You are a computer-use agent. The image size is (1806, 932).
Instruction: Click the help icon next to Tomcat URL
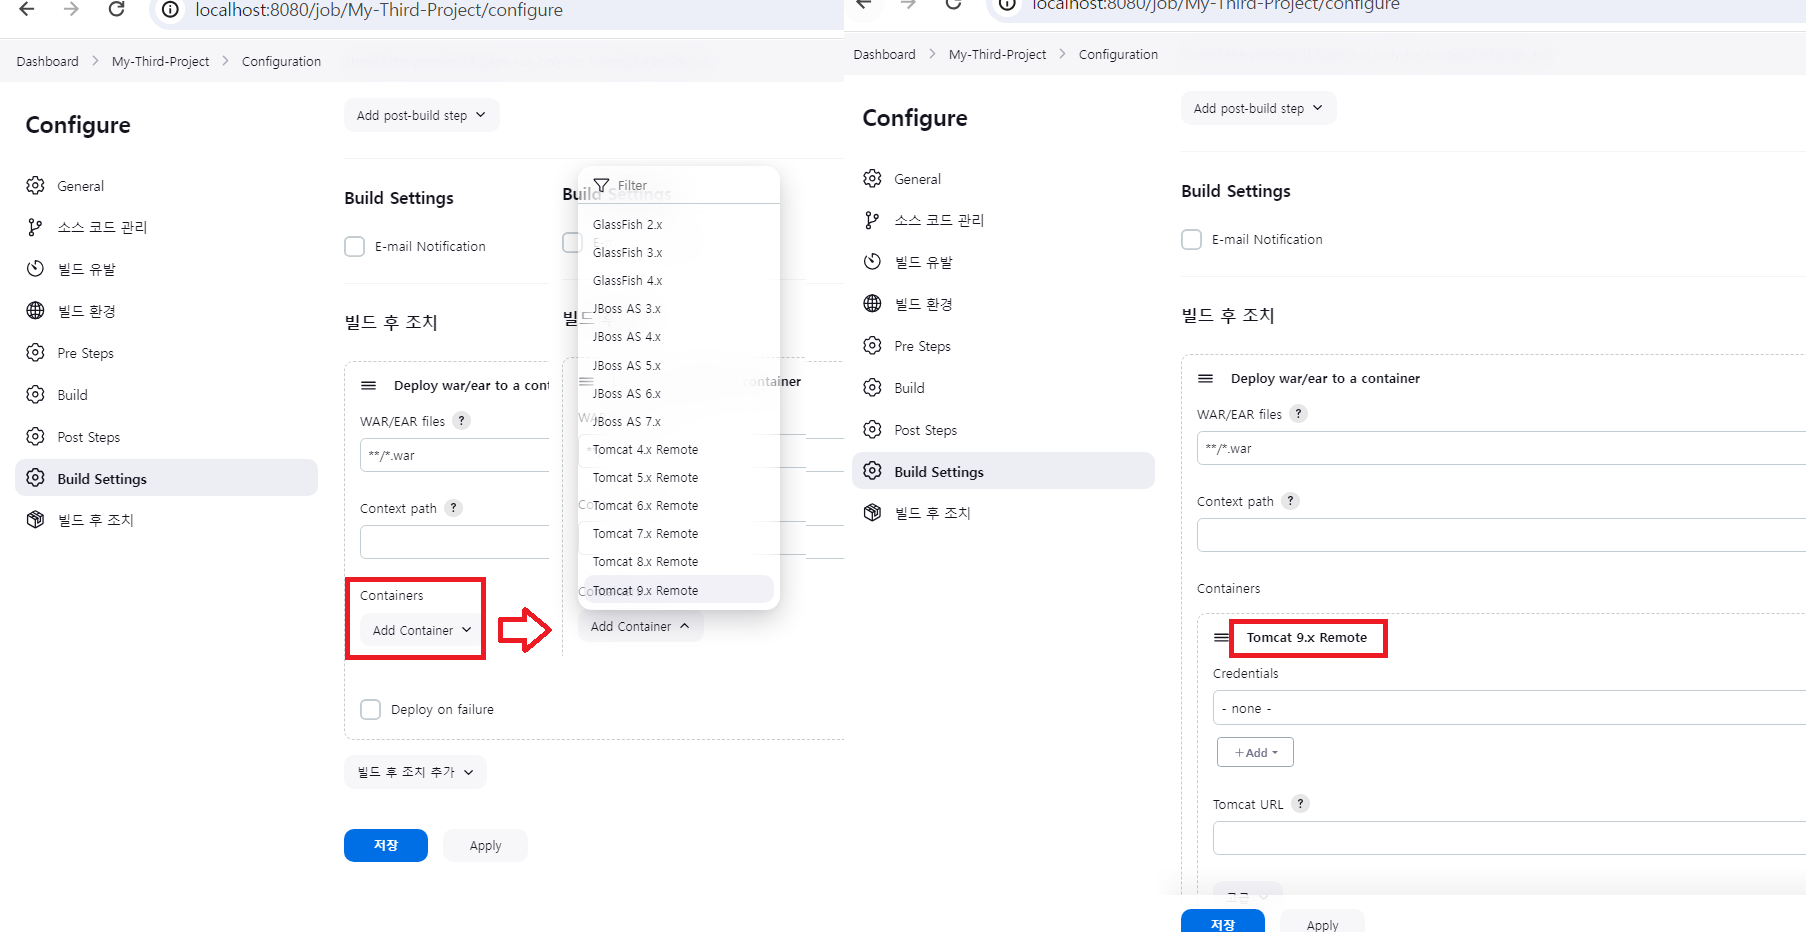coord(1301,804)
